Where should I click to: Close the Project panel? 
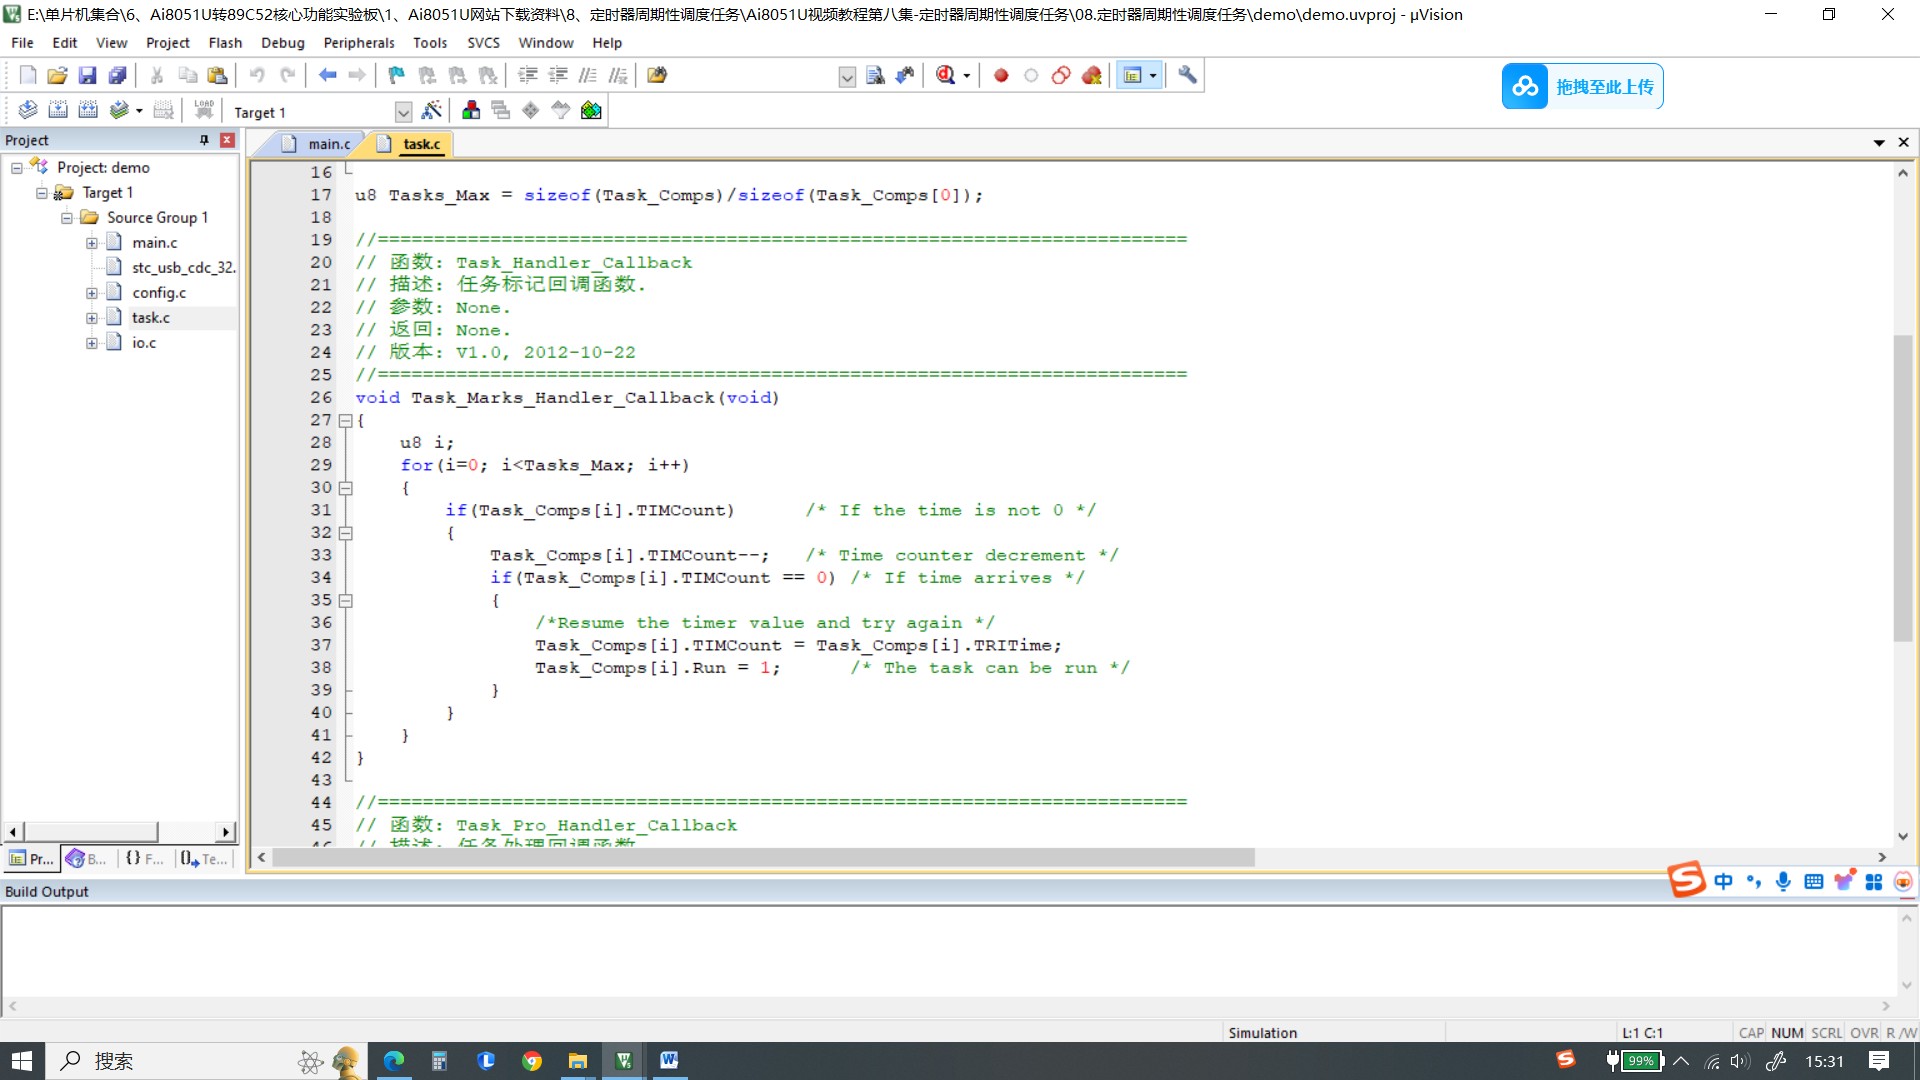(227, 140)
